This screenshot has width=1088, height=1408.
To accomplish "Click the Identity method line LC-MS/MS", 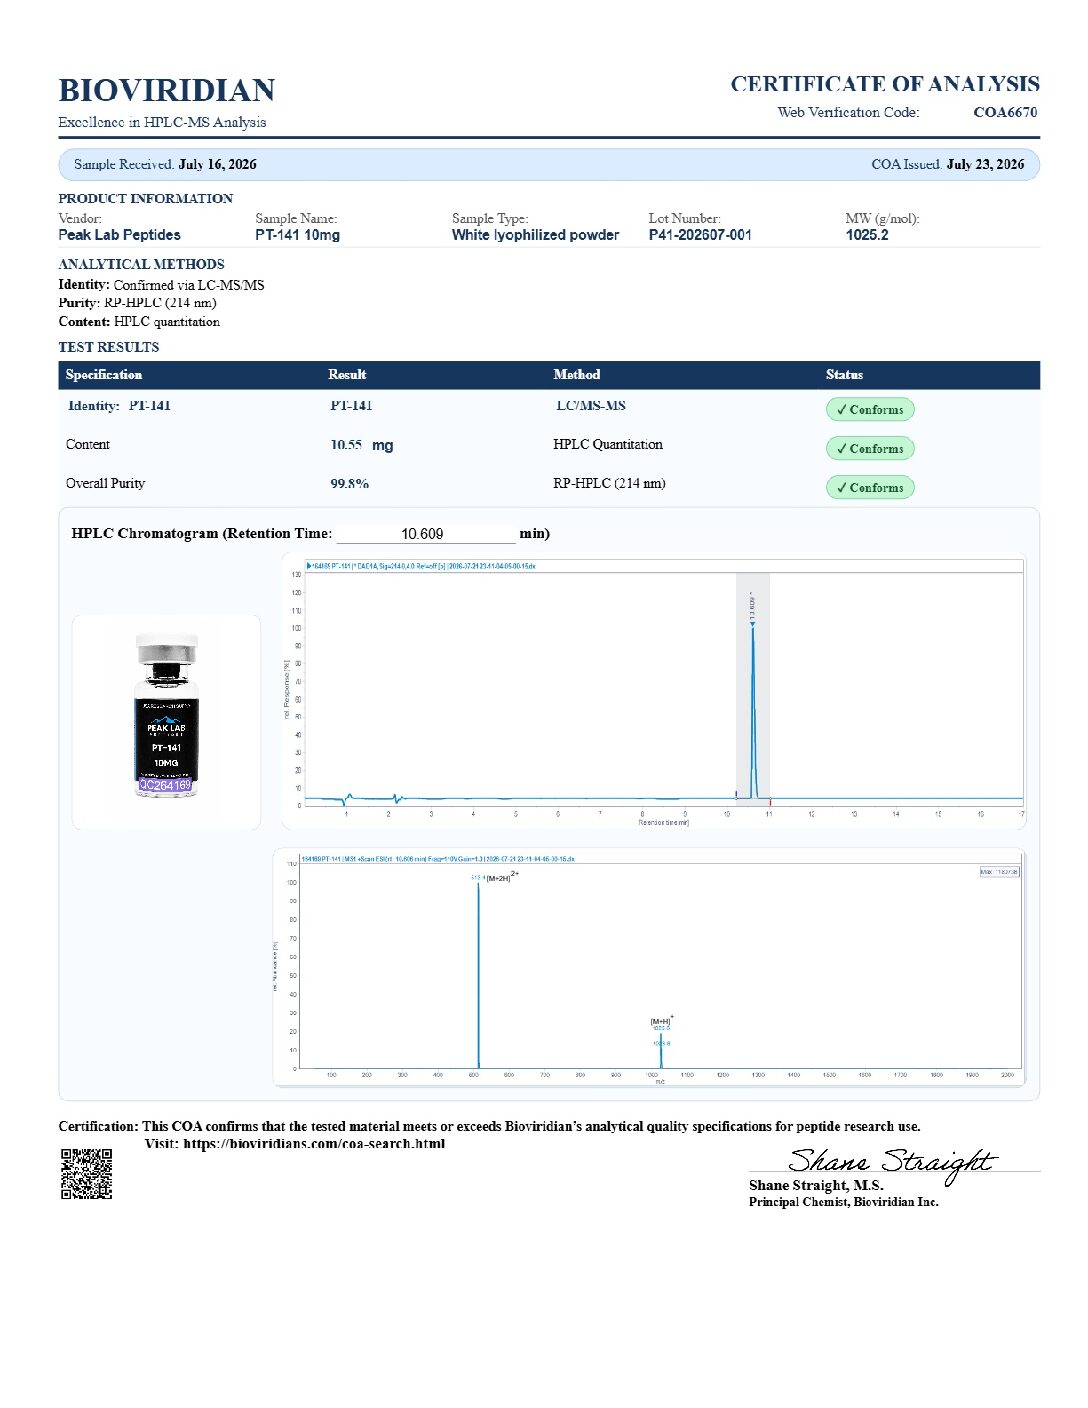I will click(x=161, y=285).
